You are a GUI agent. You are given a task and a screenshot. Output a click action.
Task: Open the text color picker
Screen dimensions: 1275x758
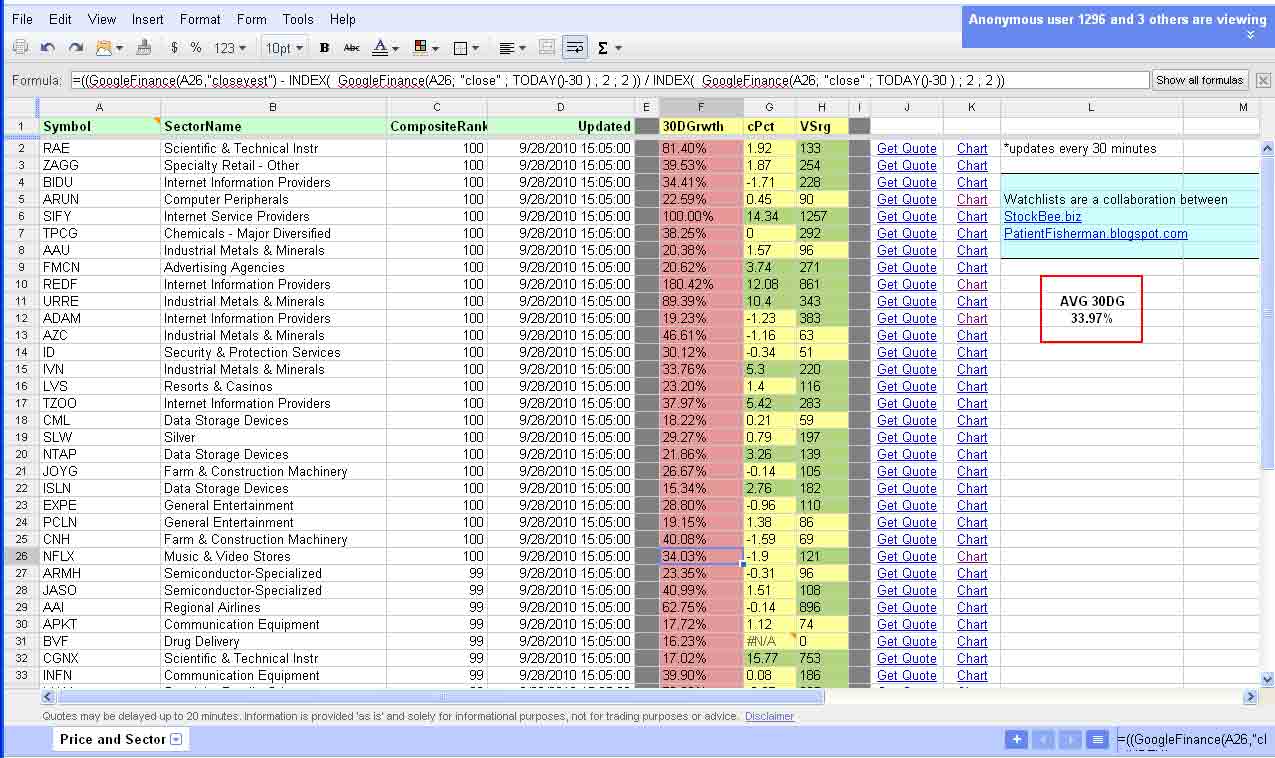(382, 46)
